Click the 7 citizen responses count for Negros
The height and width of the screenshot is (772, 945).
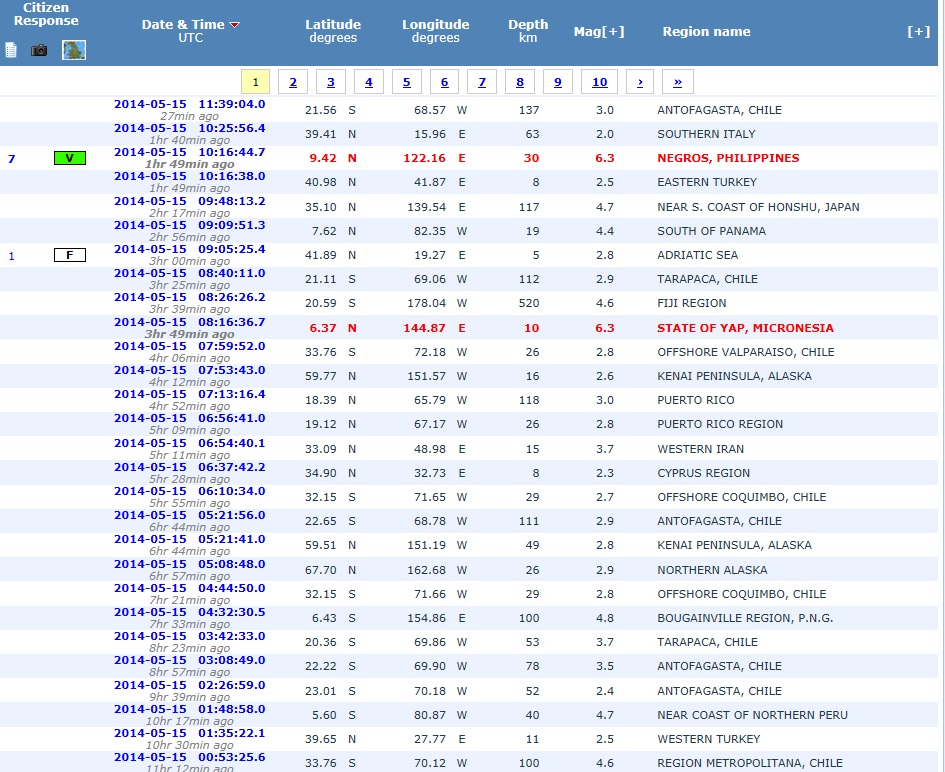pyautogui.click(x=11, y=159)
